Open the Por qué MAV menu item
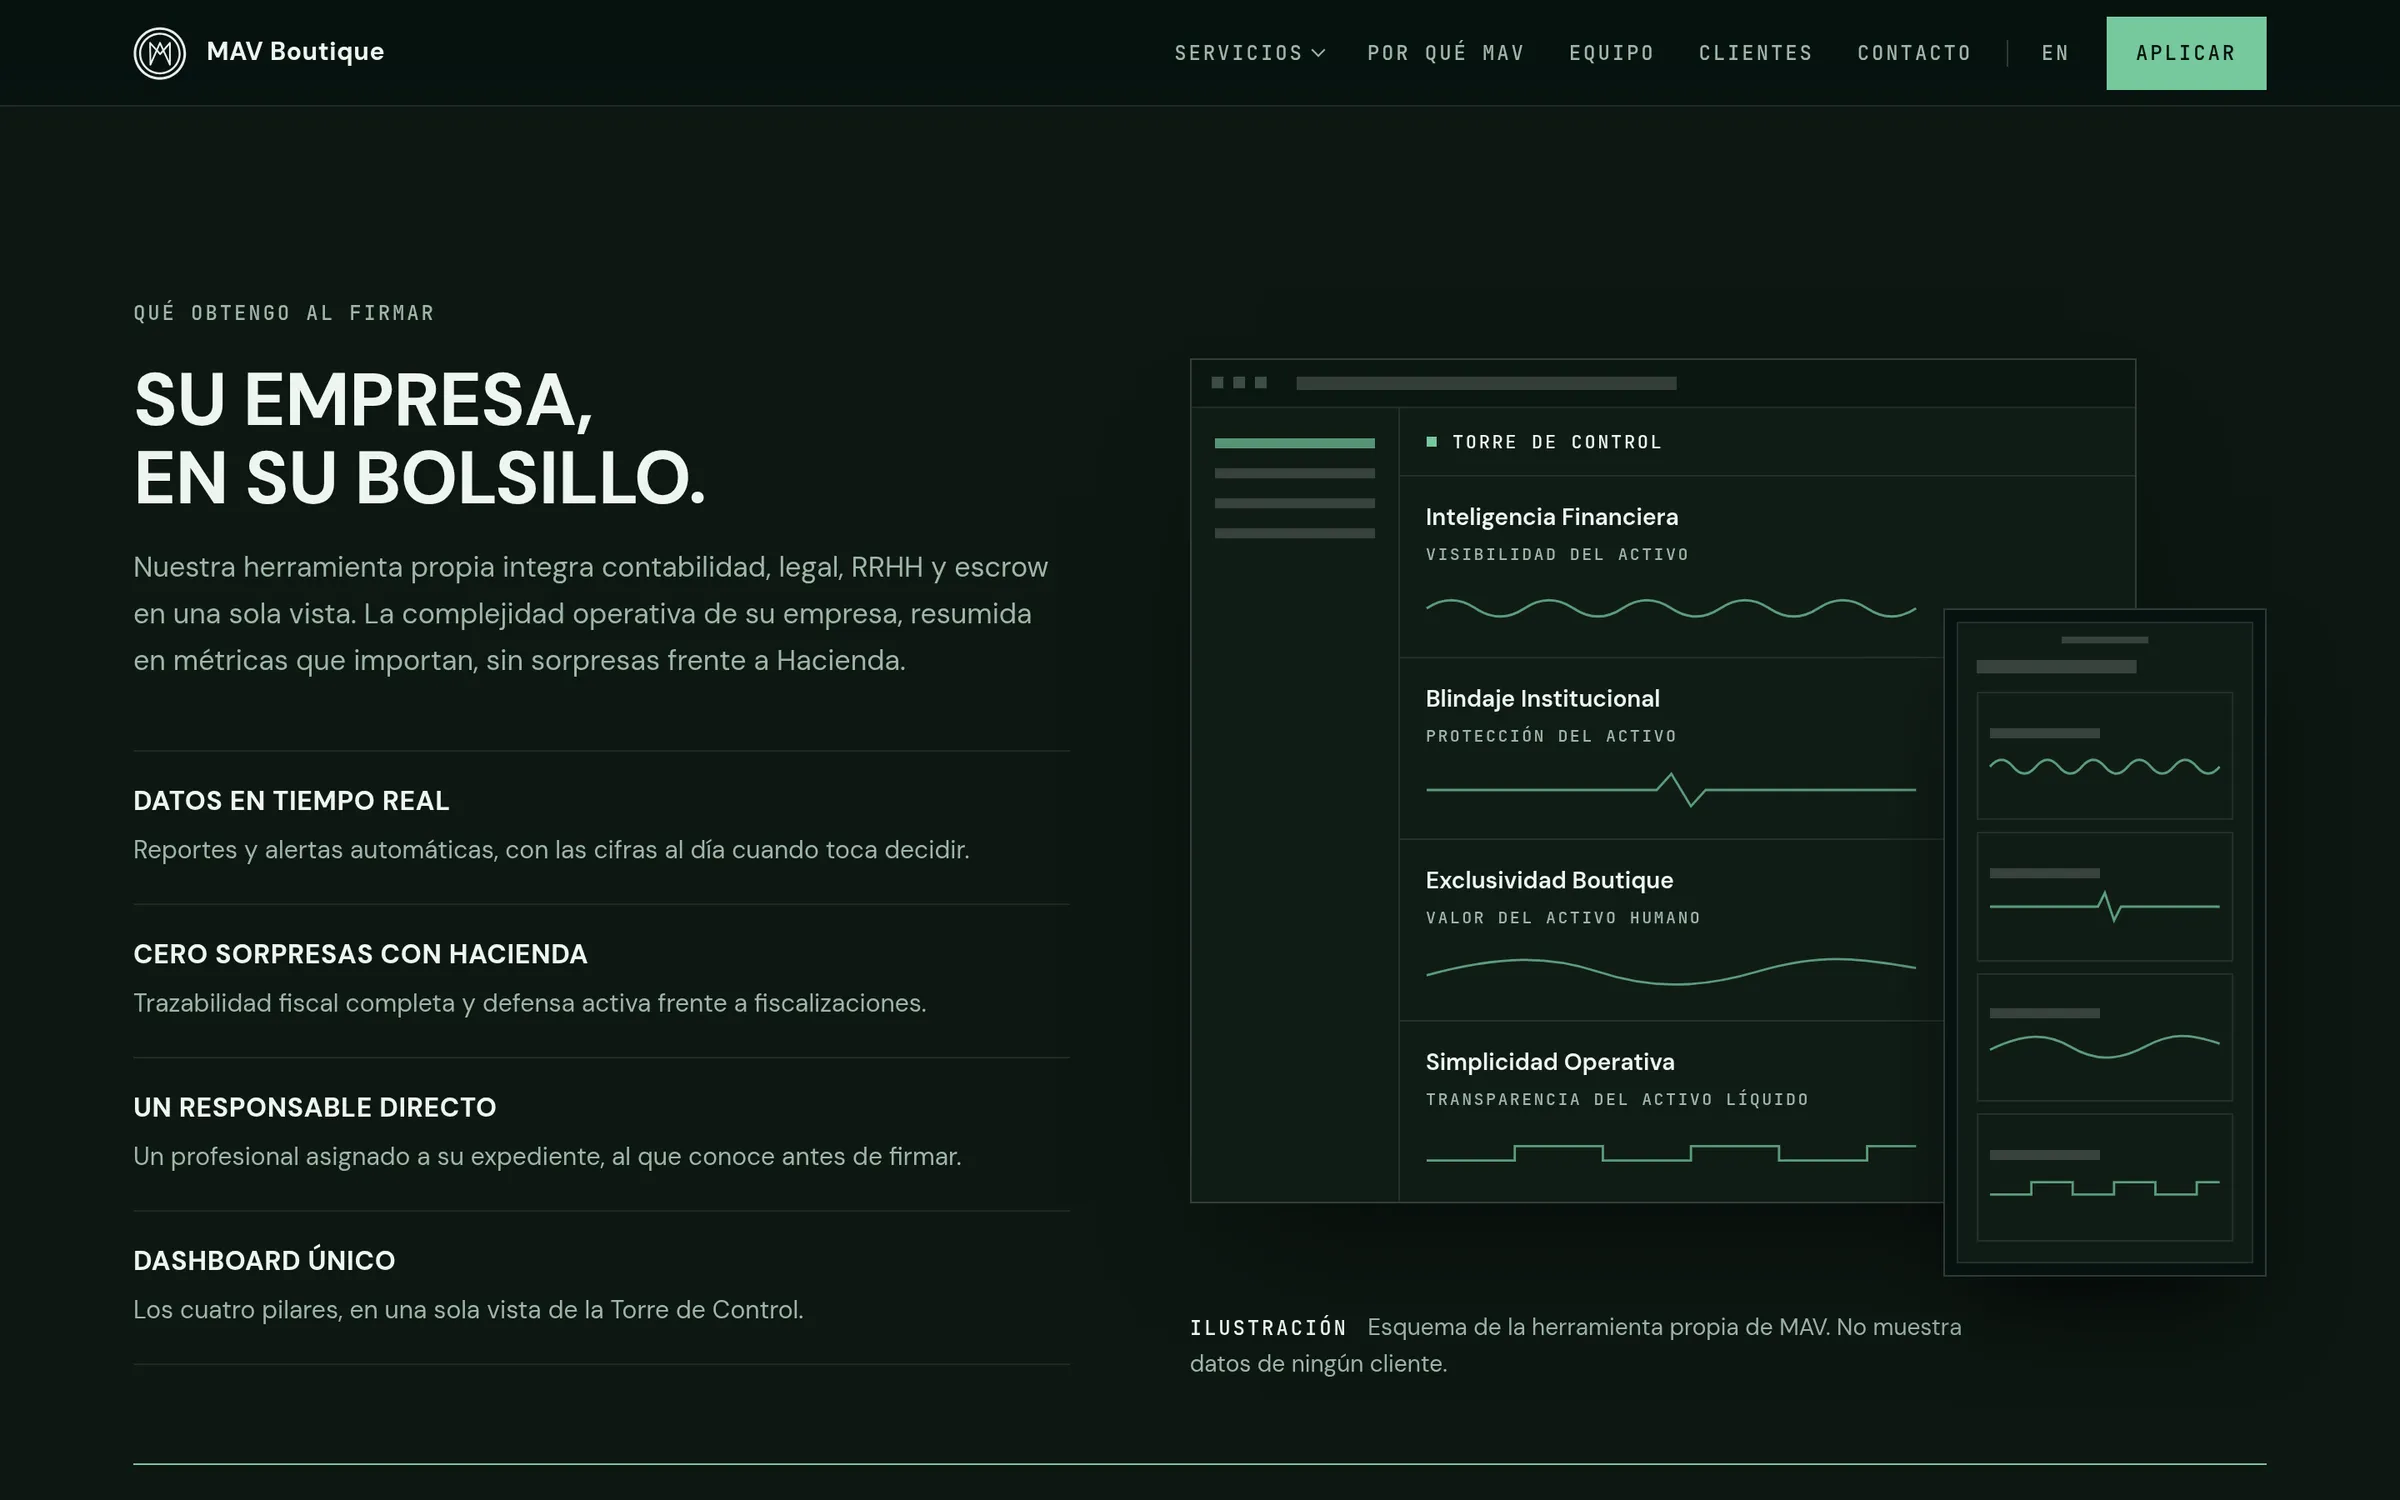This screenshot has height=1500, width=2400. (1445, 53)
